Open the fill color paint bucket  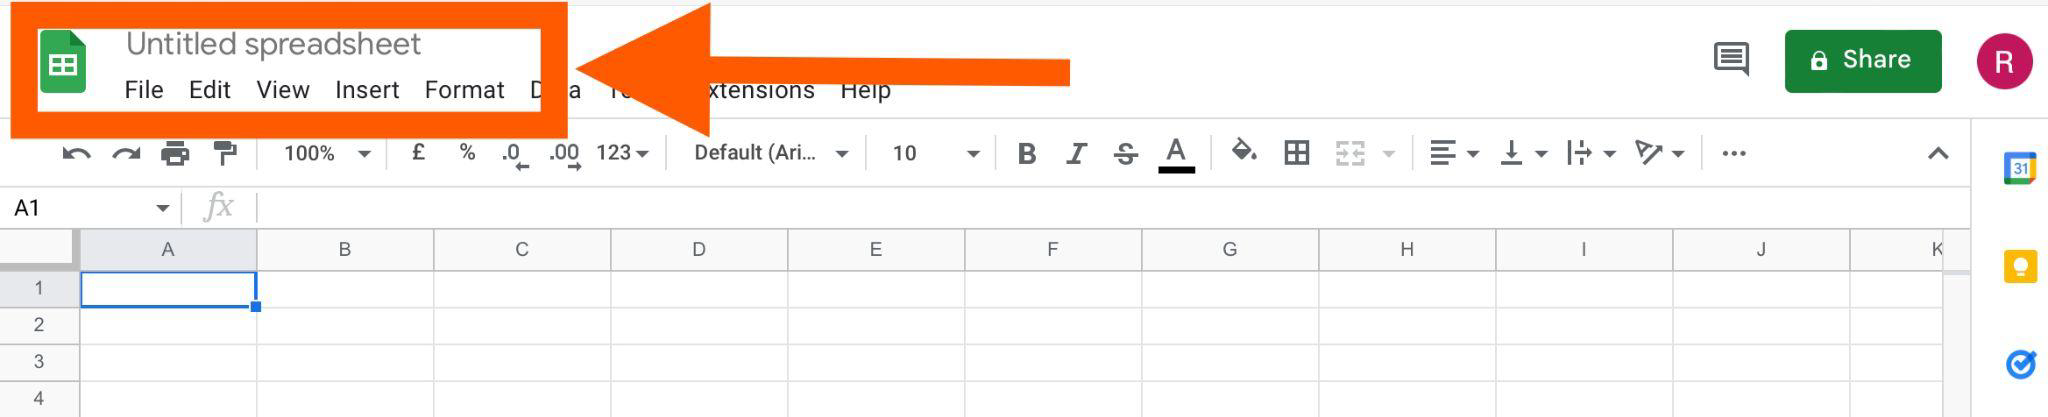coord(1243,152)
